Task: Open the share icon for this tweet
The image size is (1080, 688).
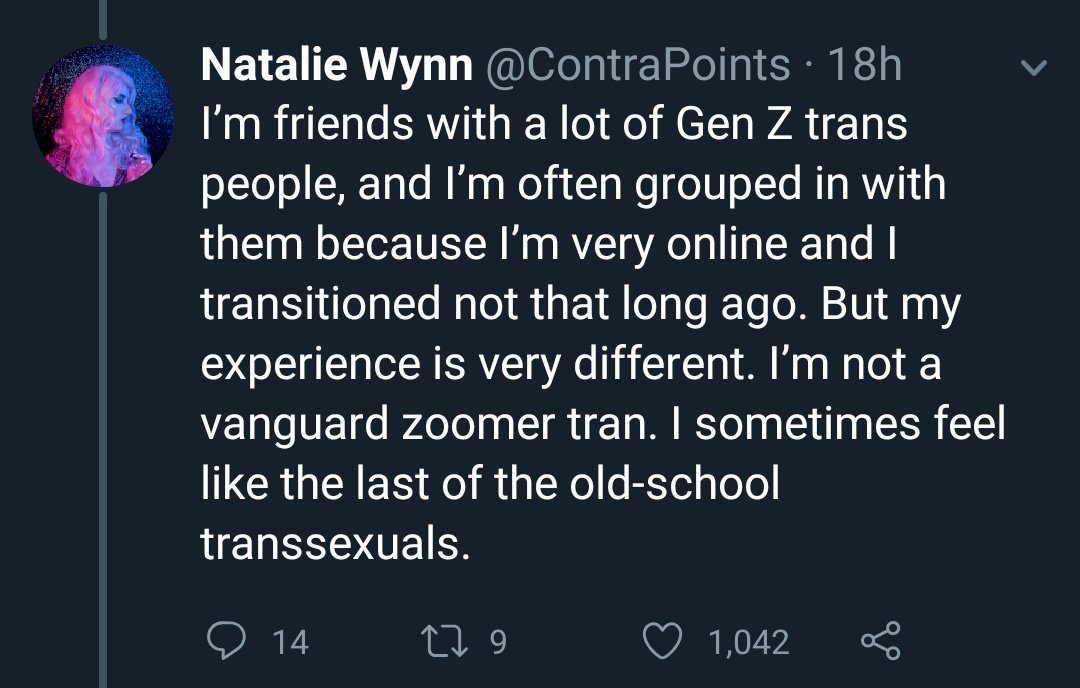Action: coord(881,640)
